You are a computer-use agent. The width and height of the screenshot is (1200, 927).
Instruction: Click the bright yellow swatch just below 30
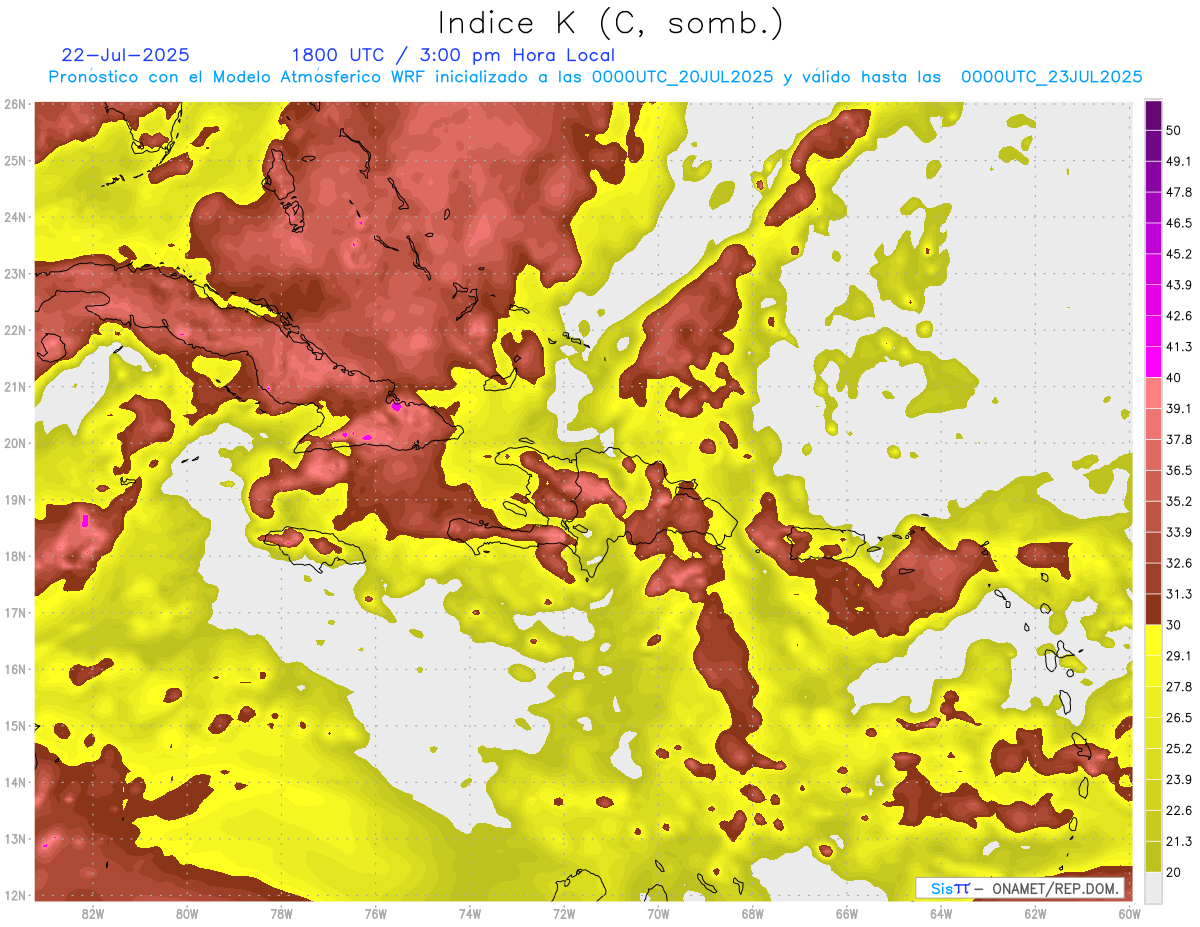(x=1153, y=639)
